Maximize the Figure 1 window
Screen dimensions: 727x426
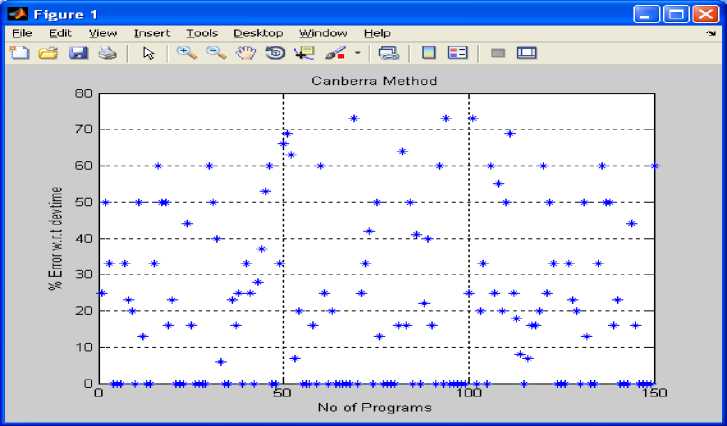(676, 14)
